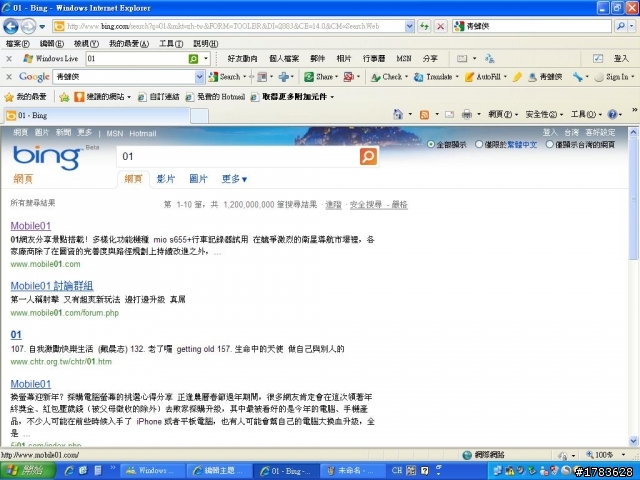This screenshot has width=640, height=480.
Task: Open the 安全性(S) command bar dropdown
Action: (x=544, y=115)
